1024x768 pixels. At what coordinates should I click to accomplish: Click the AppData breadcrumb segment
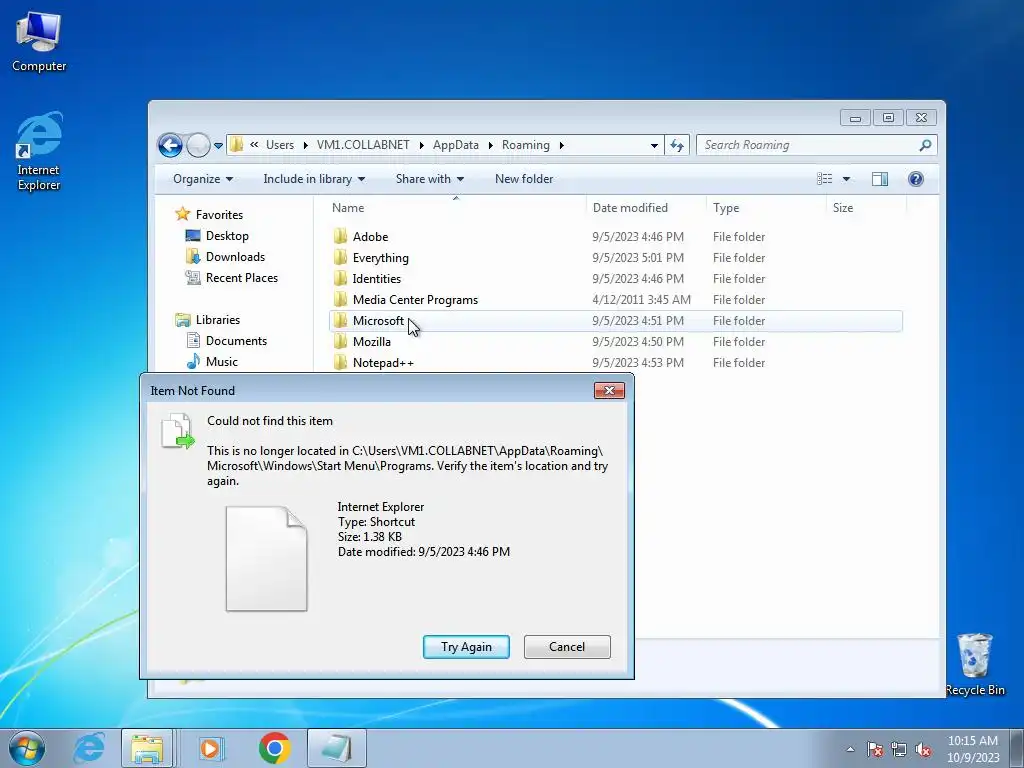pos(455,145)
